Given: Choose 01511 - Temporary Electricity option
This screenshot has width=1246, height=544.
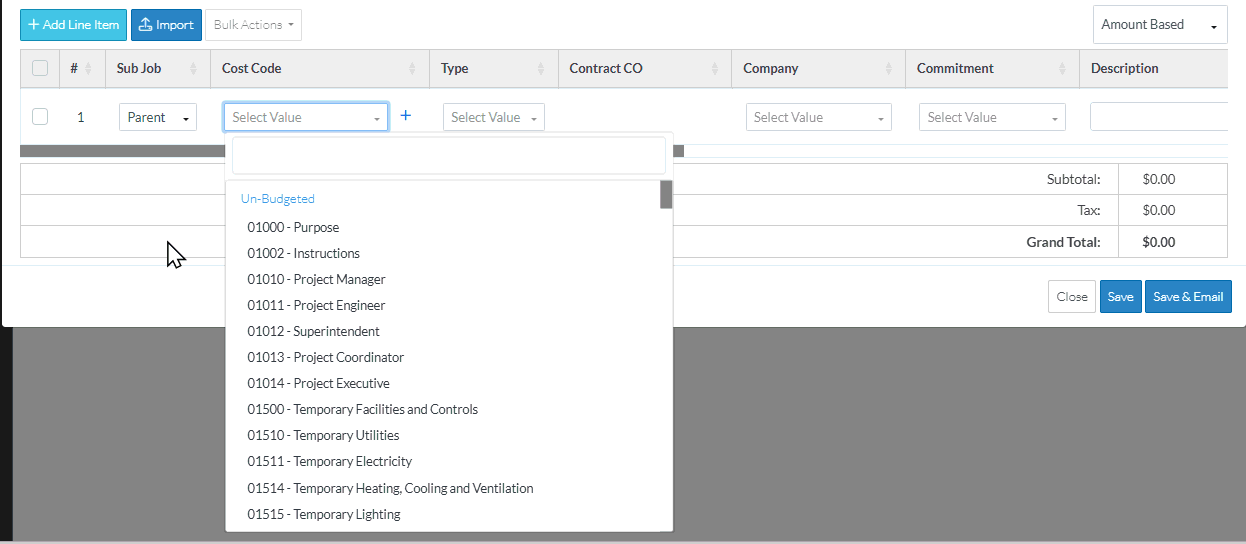Looking at the screenshot, I should [x=329, y=461].
